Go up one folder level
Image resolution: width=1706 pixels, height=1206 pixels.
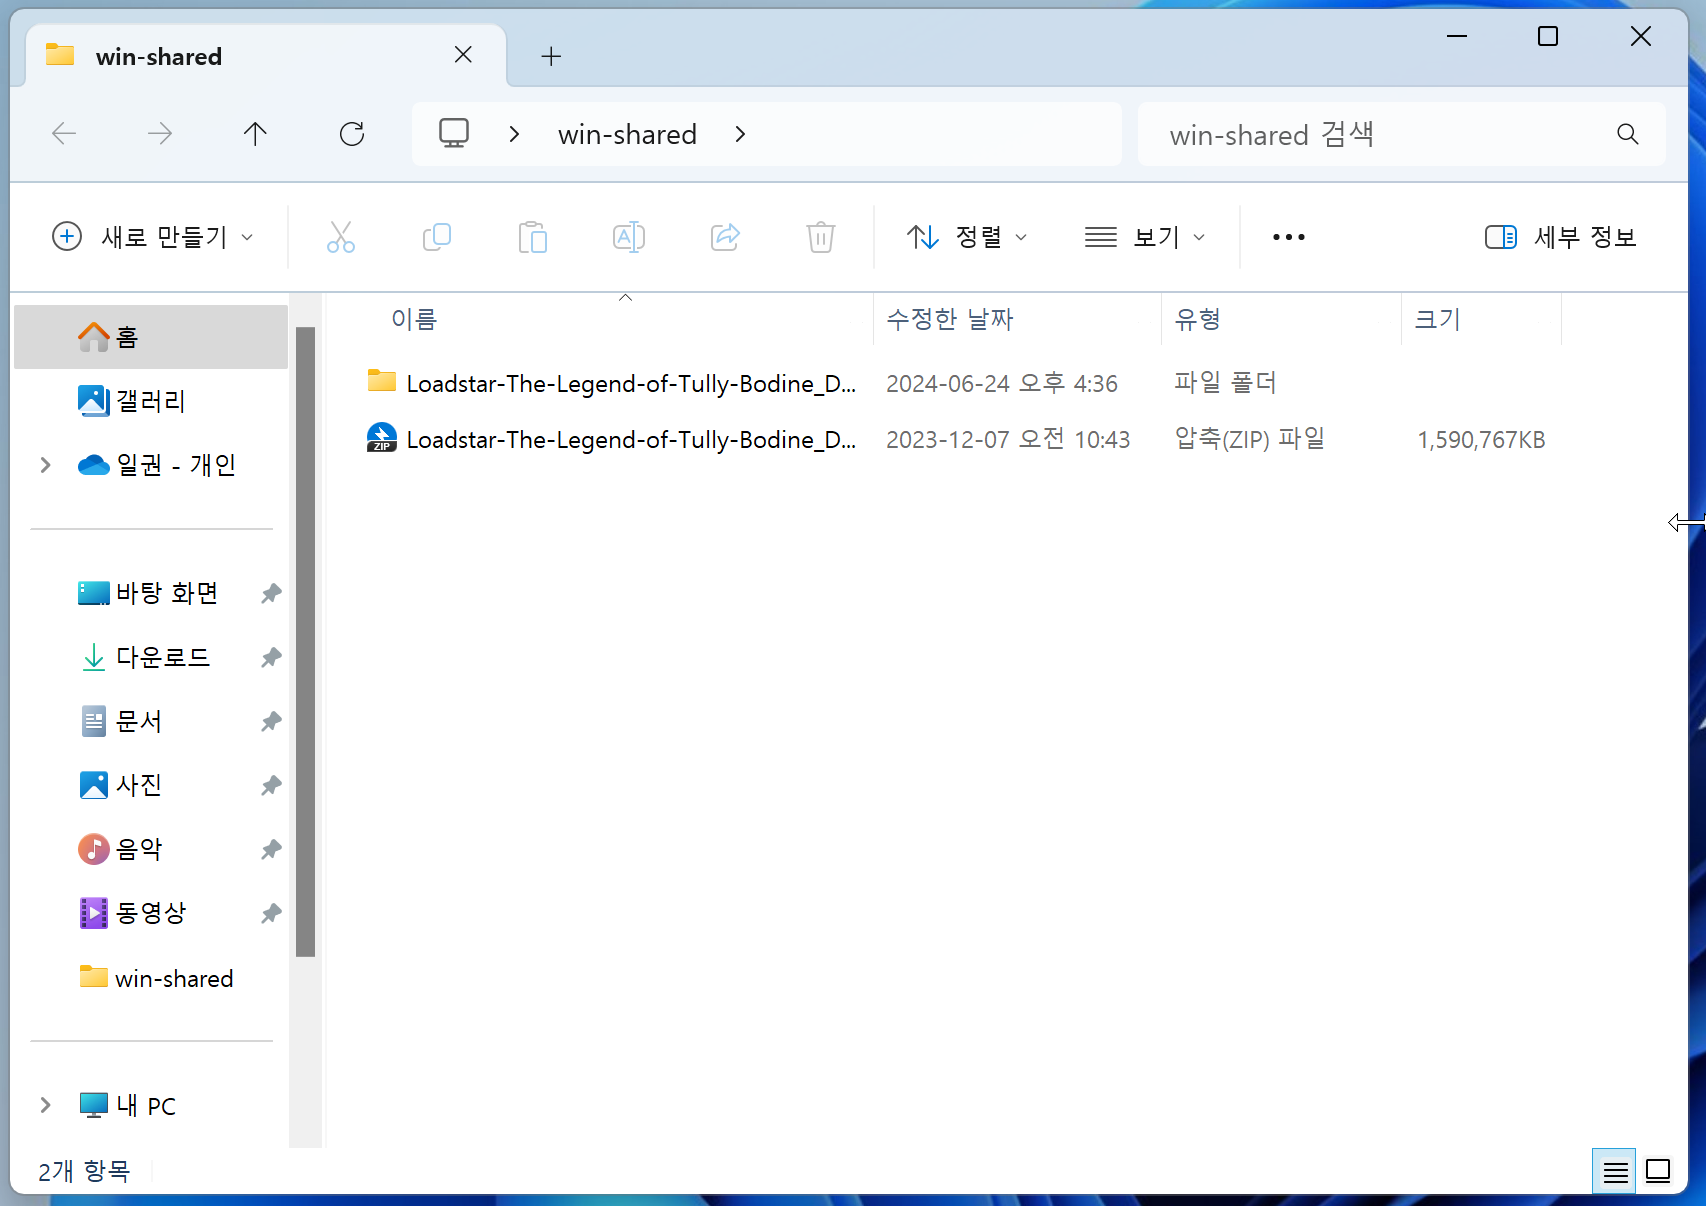tap(255, 134)
